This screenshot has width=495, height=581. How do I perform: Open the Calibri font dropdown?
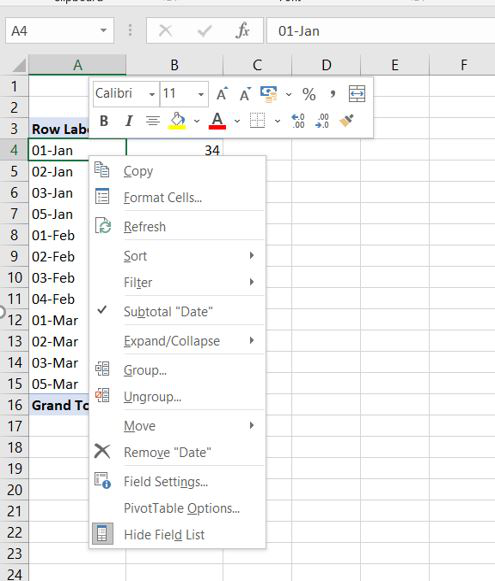(152, 94)
